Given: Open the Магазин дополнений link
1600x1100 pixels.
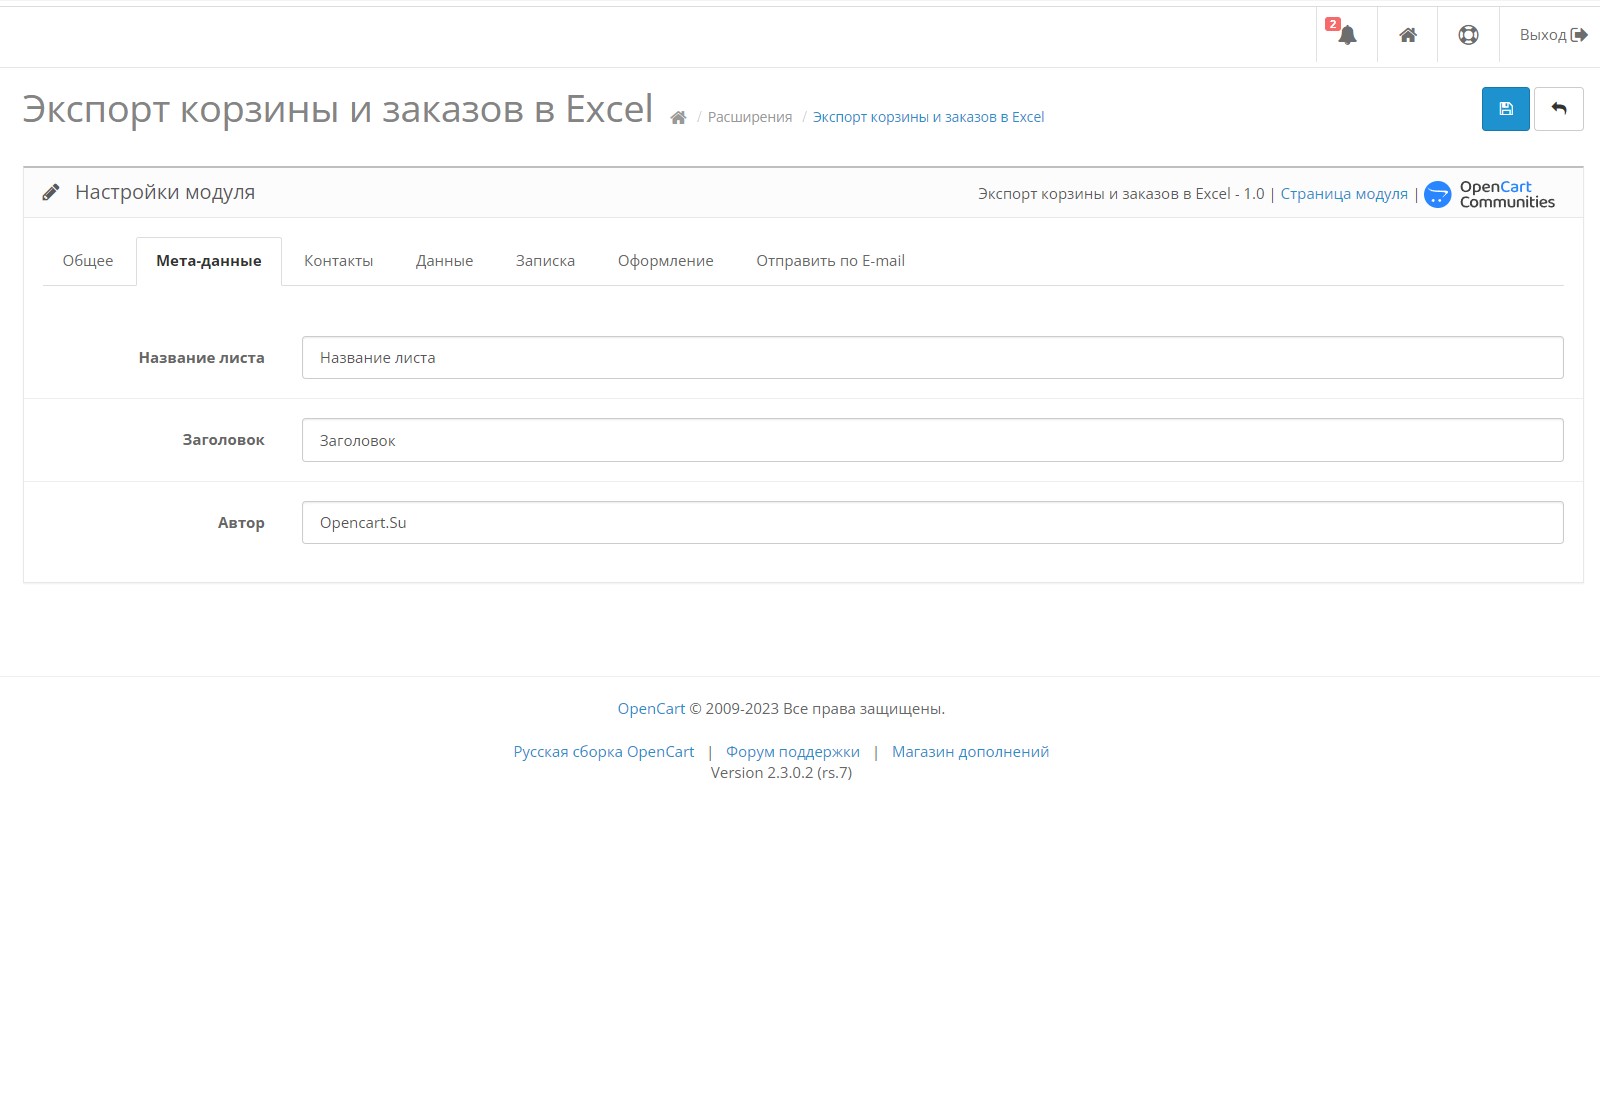Looking at the screenshot, I should 970,752.
